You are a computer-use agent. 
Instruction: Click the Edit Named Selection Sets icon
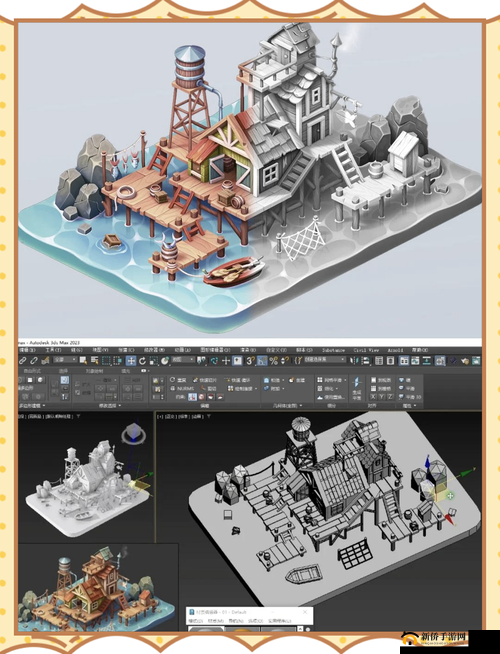(298, 360)
